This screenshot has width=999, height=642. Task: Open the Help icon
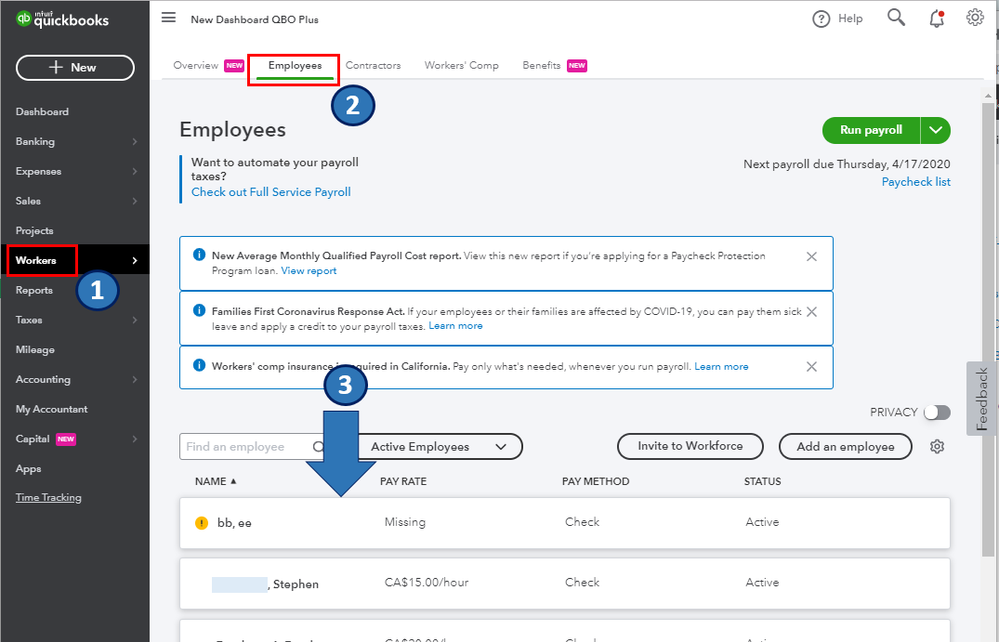pyautogui.click(x=821, y=18)
